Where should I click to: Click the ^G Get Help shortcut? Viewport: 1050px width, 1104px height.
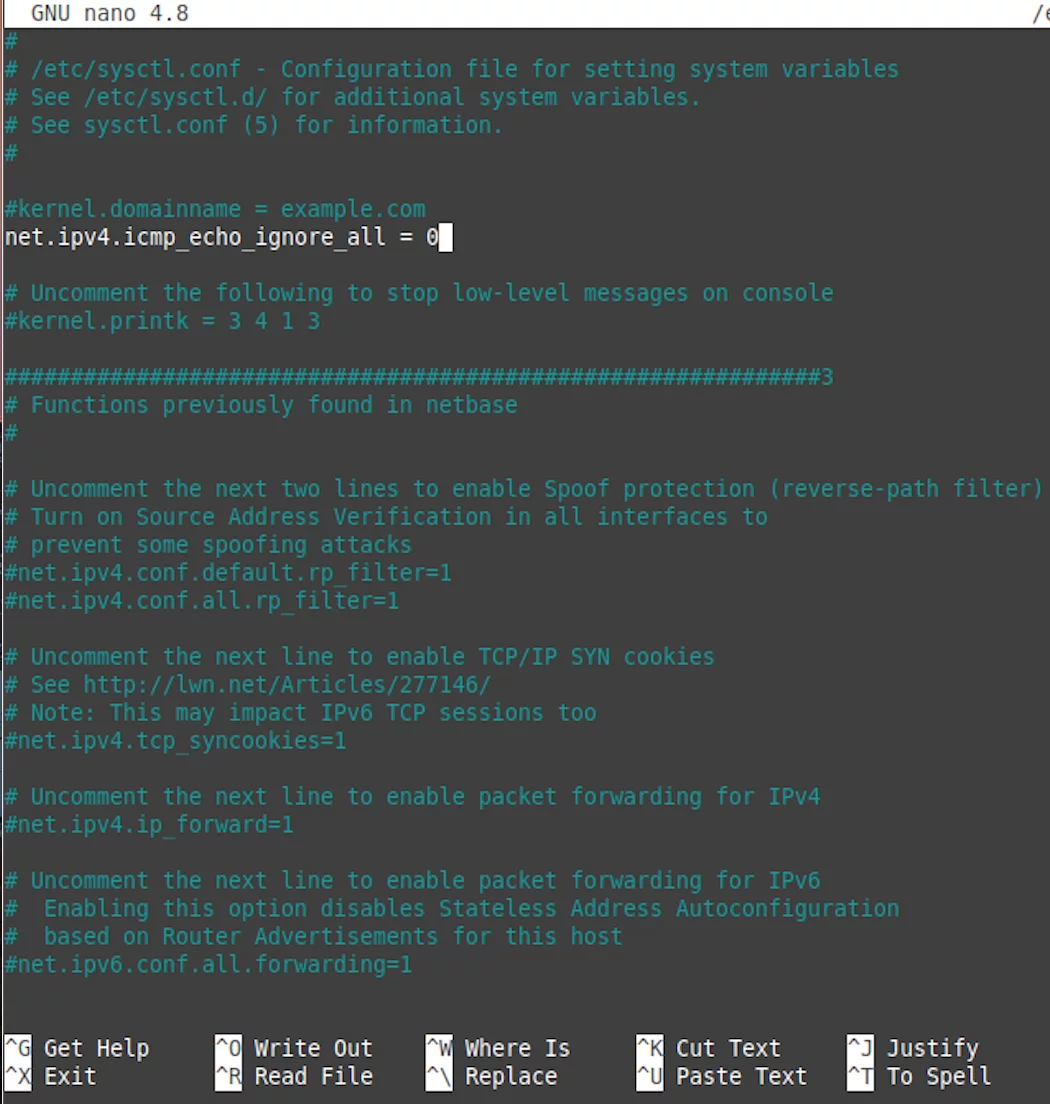click(x=77, y=1048)
